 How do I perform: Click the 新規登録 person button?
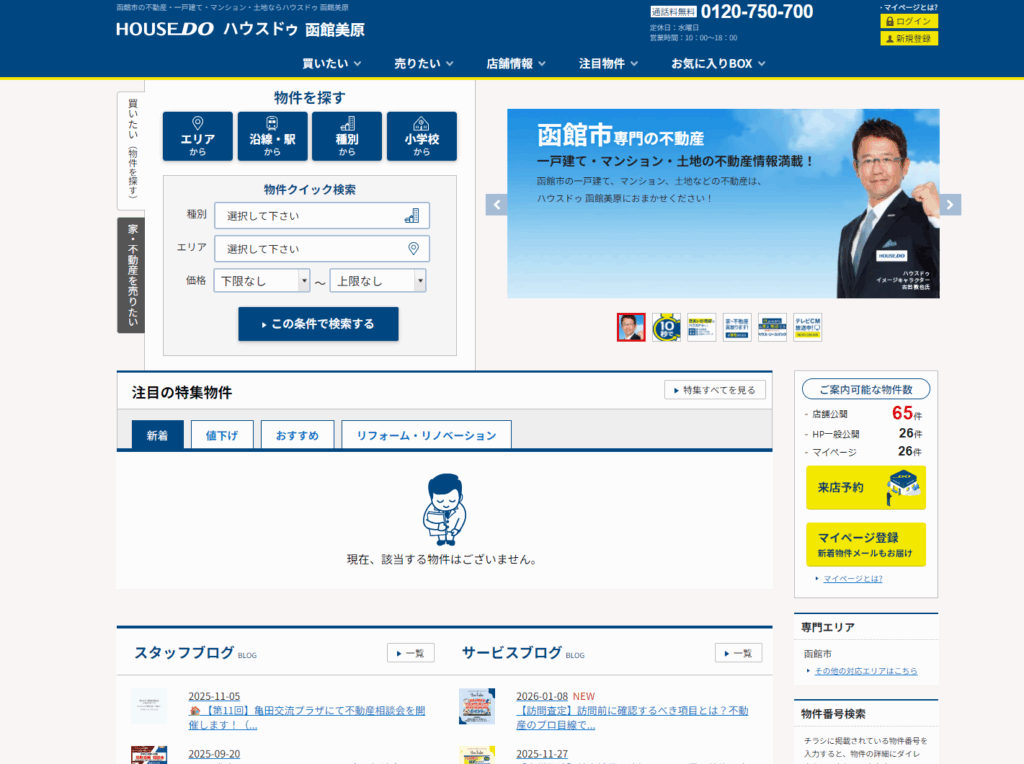click(x=908, y=39)
